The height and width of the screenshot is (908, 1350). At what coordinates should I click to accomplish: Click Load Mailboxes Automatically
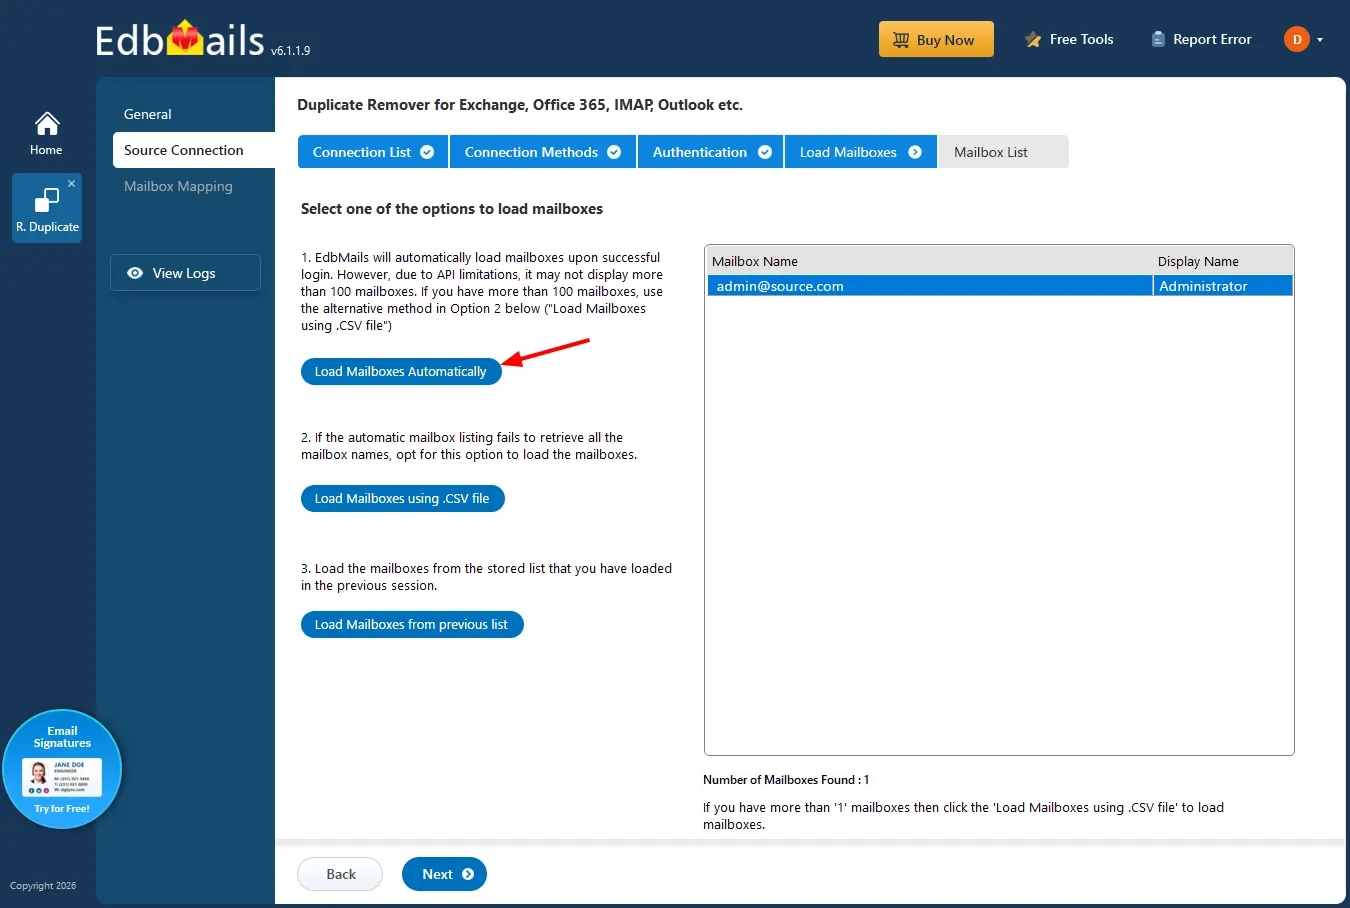pos(401,371)
